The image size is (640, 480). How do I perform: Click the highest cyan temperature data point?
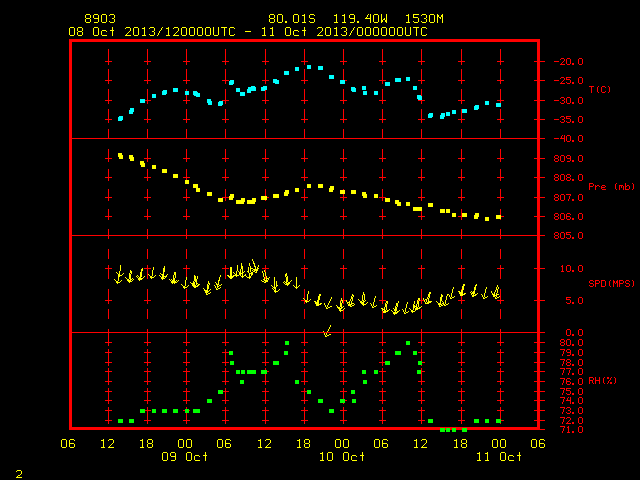pos(309,67)
